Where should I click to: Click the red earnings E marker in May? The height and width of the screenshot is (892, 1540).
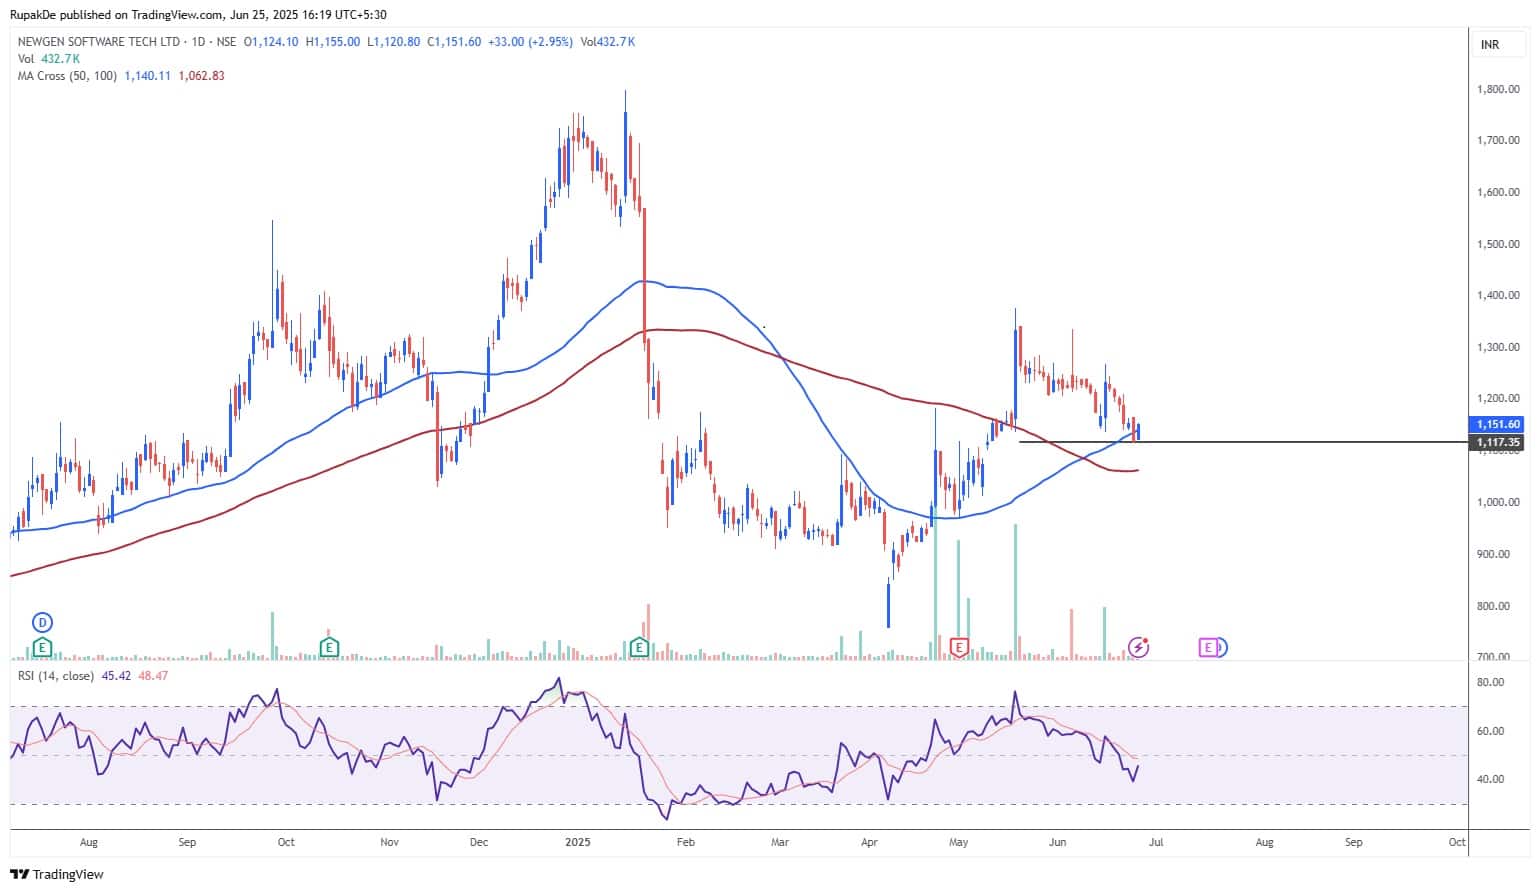click(x=959, y=648)
